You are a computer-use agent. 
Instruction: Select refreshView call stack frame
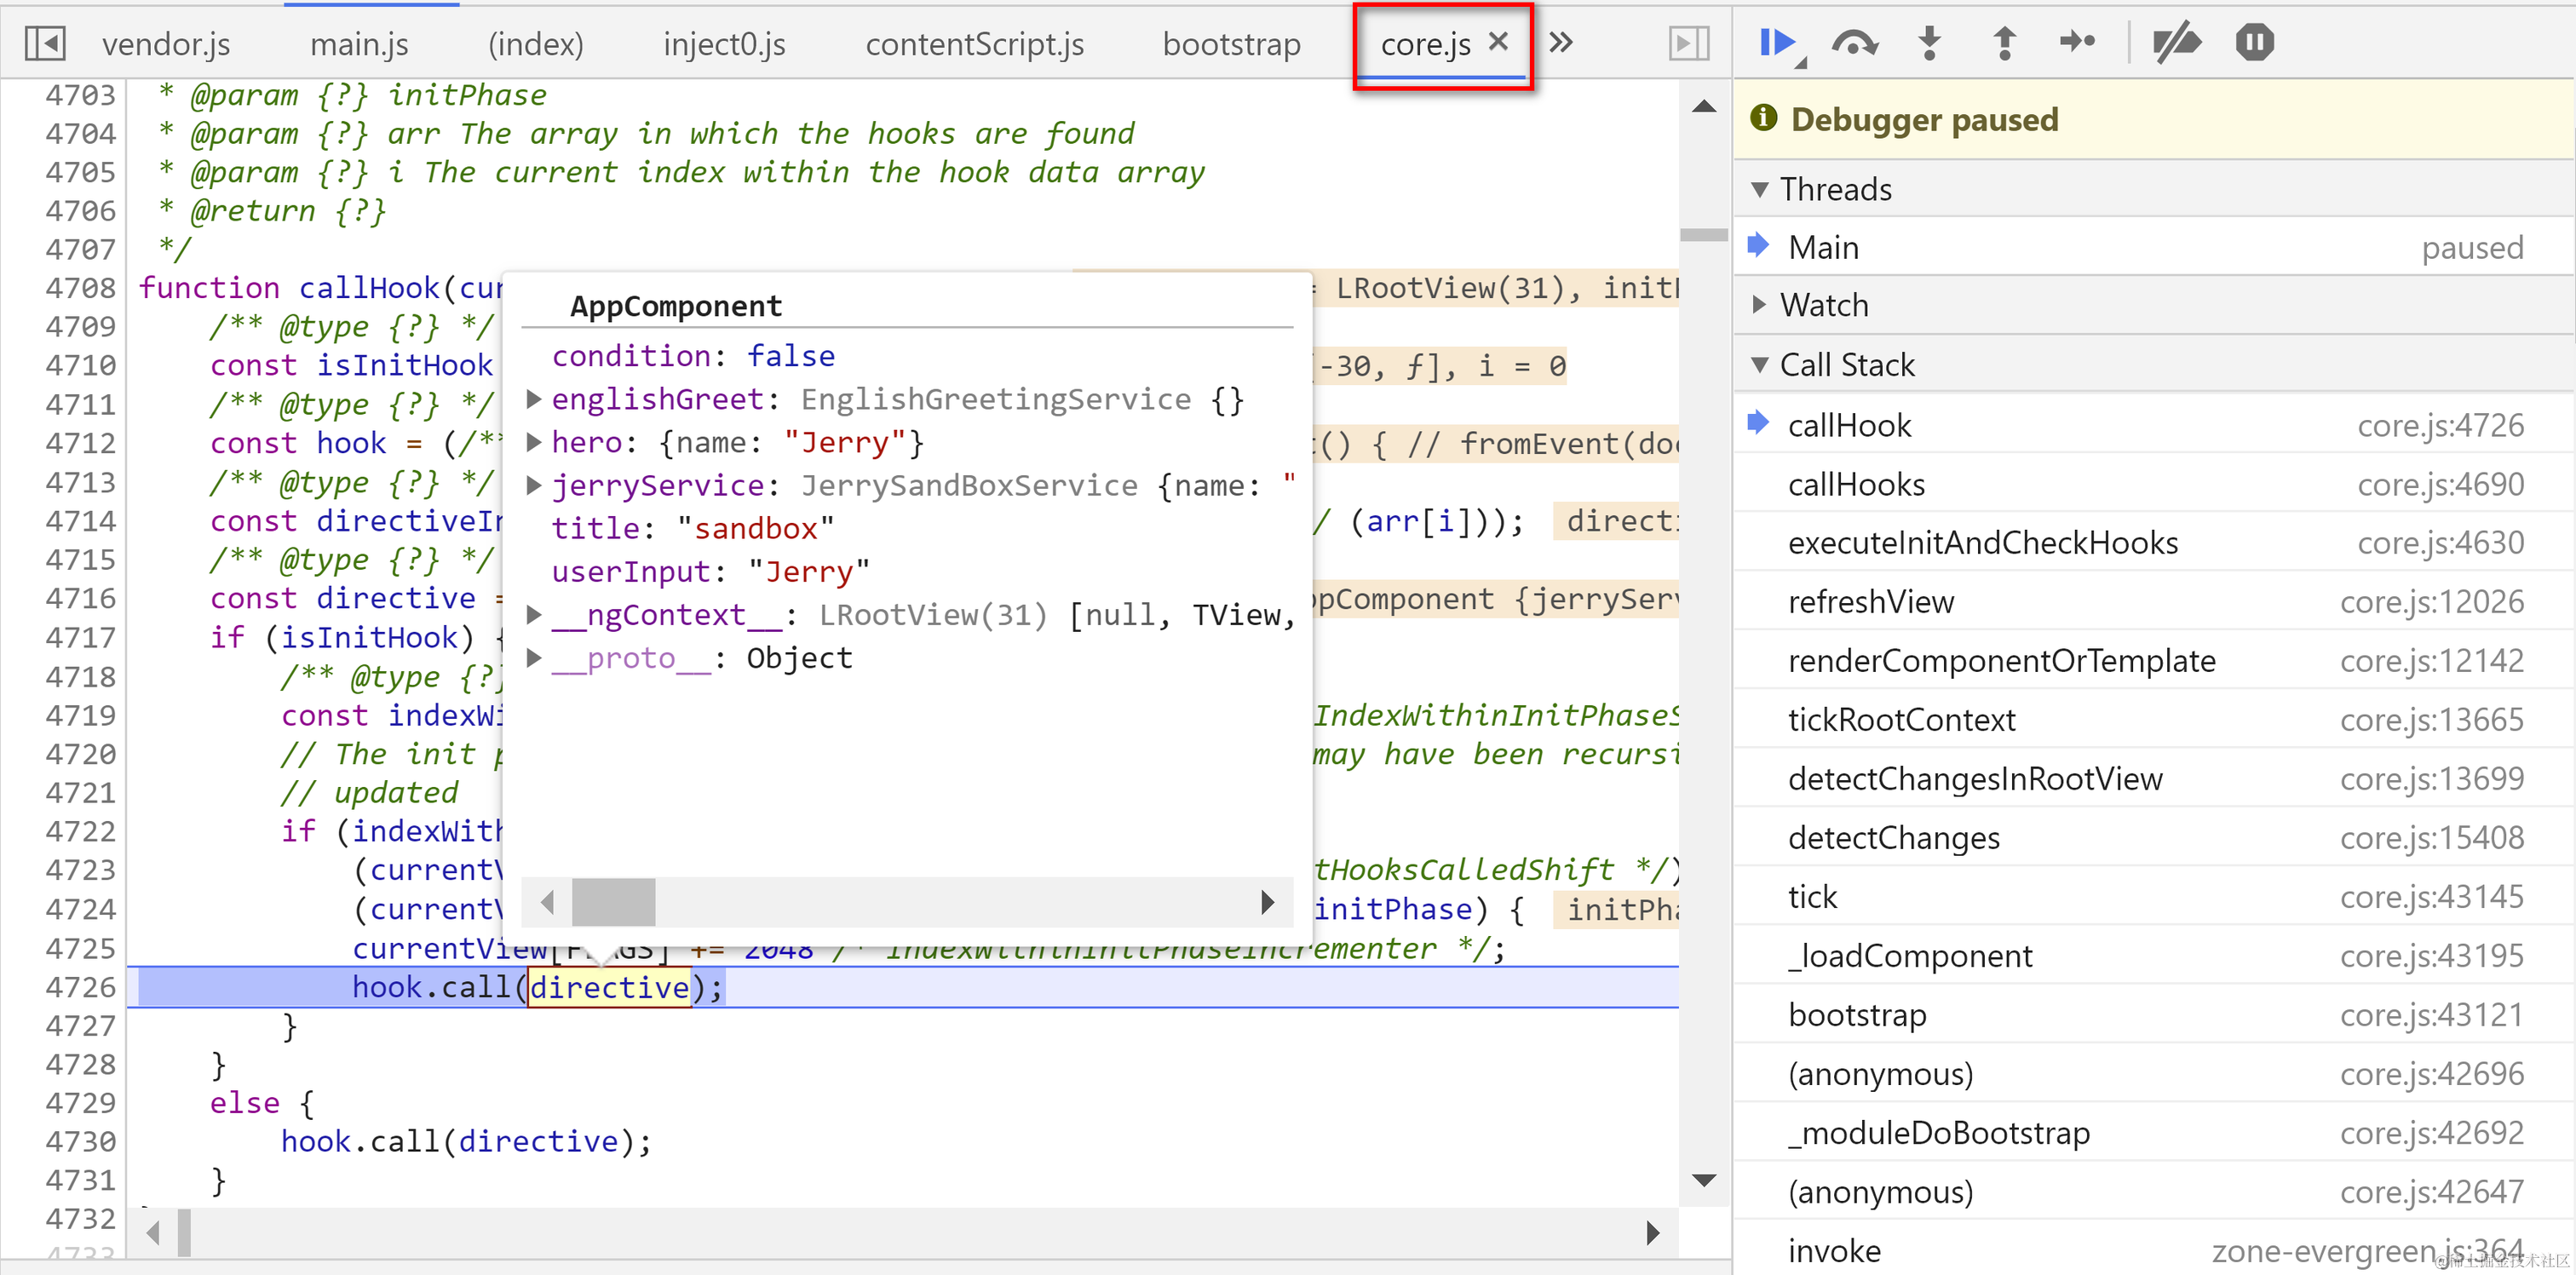click(x=1870, y=602)
